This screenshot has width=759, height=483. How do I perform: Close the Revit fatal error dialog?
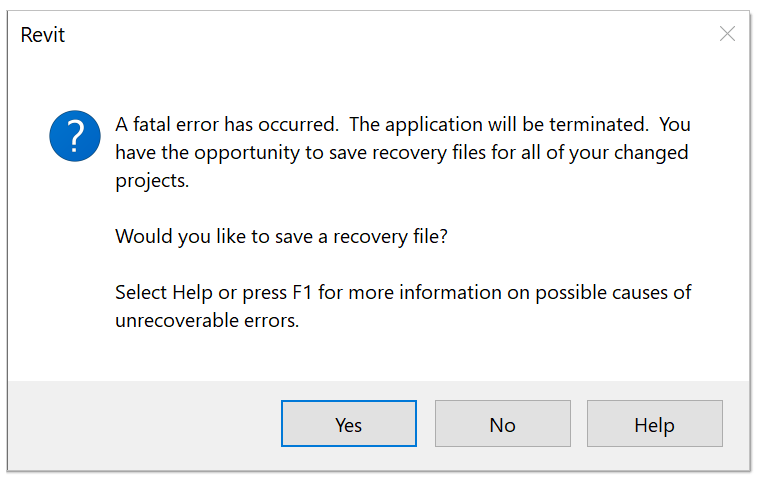pyautogui.click(x=727, y=34)
